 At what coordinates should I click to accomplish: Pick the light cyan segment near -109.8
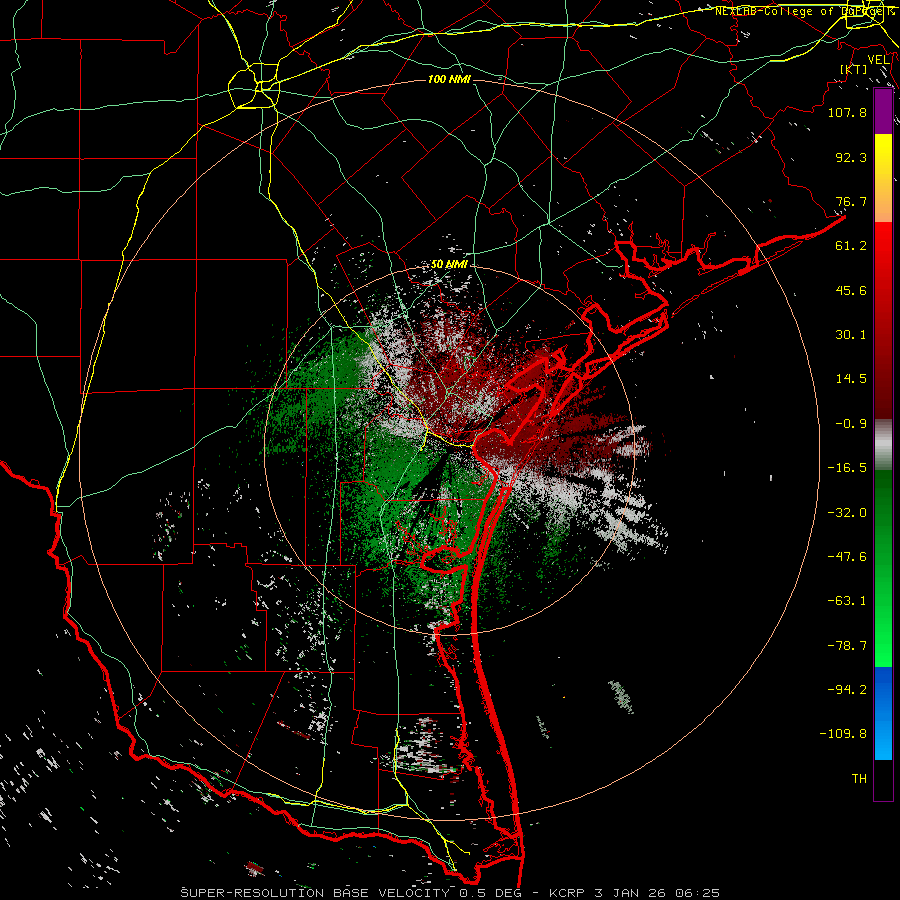[883, 738]
